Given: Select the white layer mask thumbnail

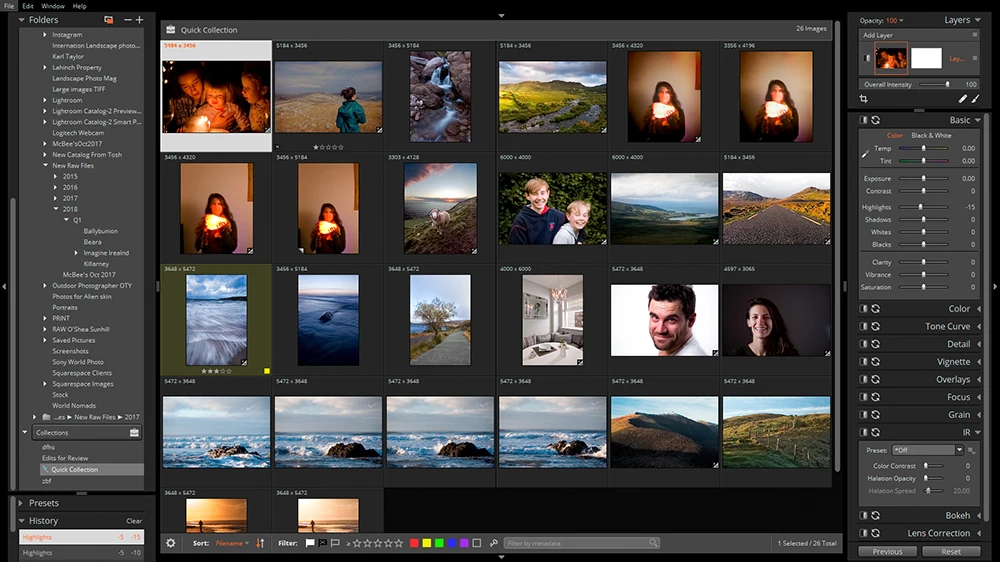Looking at the screenshot, I should pos(926,58).
